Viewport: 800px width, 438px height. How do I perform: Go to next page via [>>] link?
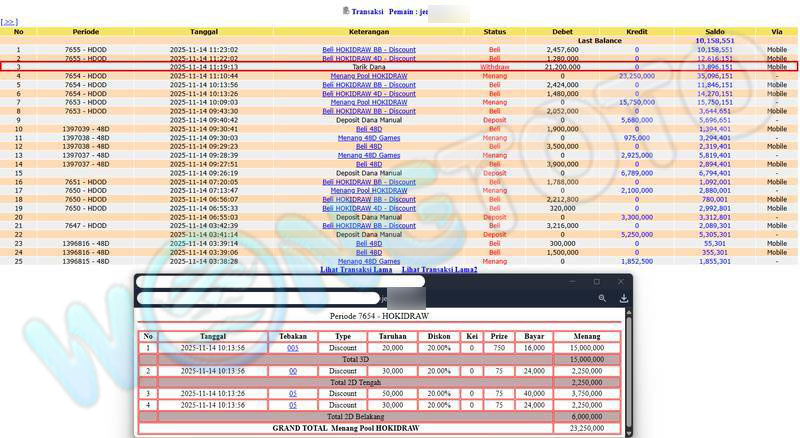pos(9,21)
